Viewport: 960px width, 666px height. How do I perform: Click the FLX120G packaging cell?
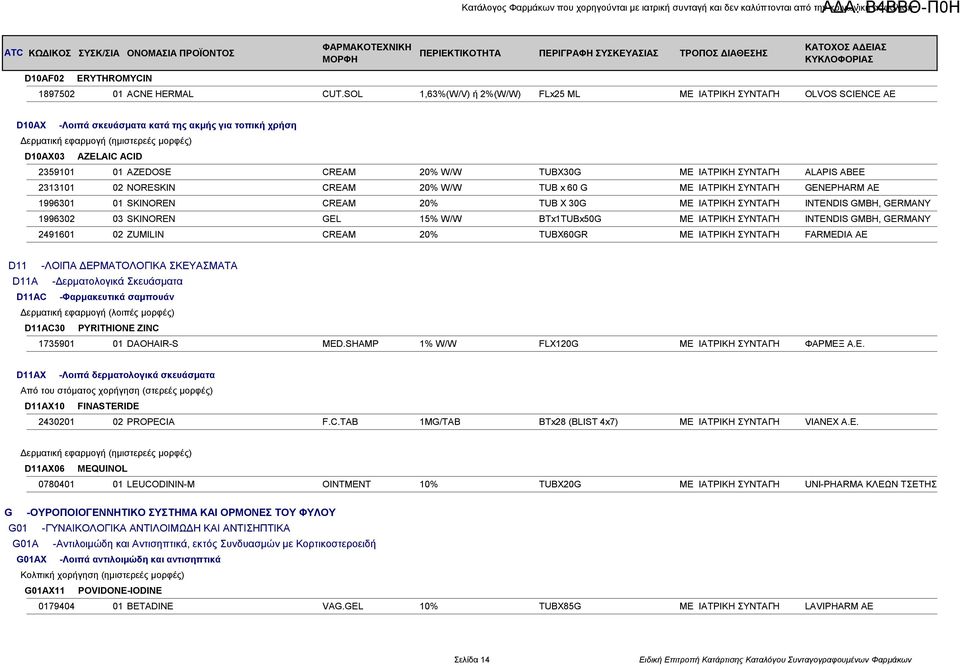[x=558, y=344]
